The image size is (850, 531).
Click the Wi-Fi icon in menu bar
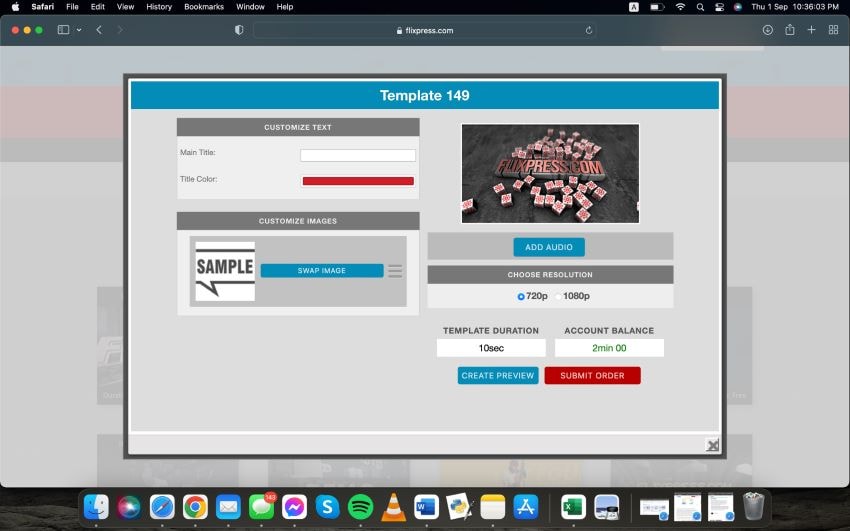click(680, 7)
